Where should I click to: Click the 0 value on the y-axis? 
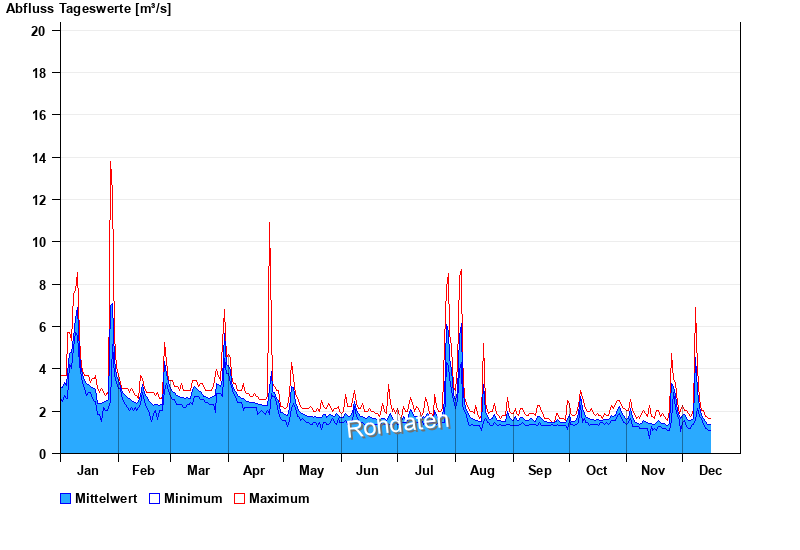43,454
